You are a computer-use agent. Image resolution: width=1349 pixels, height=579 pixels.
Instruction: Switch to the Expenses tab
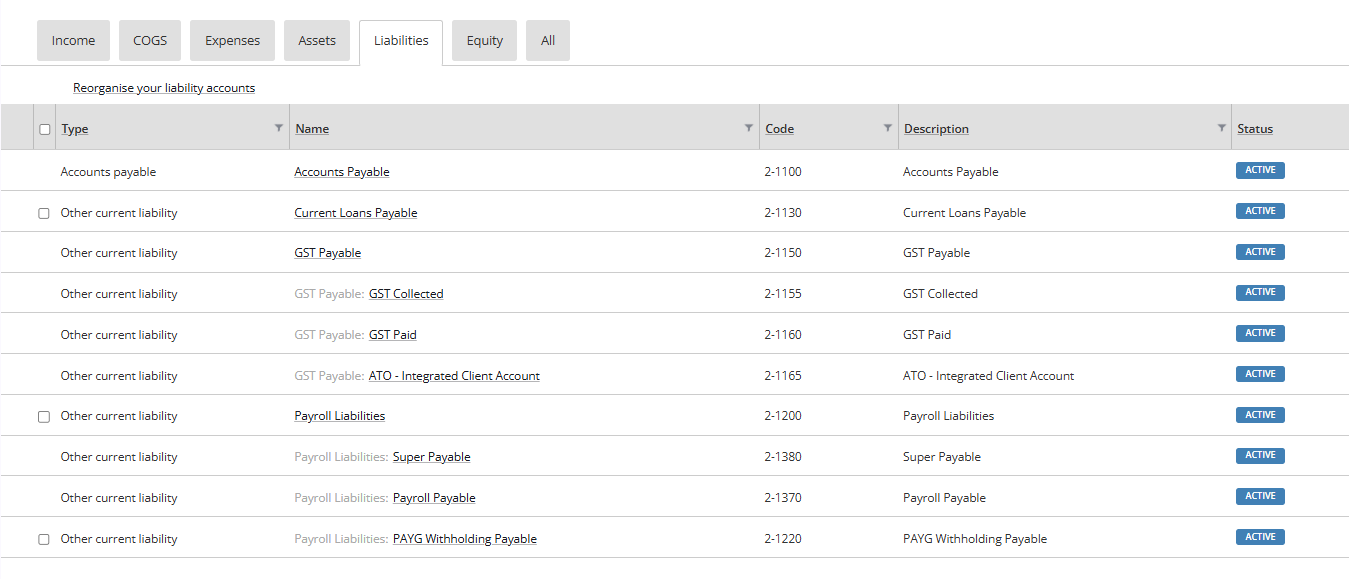point(232,40)
